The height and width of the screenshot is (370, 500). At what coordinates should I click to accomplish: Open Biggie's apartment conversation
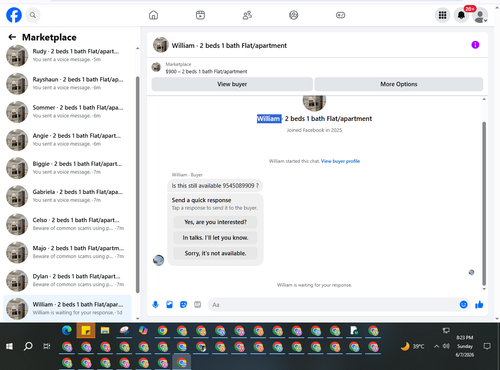point(67,168)
